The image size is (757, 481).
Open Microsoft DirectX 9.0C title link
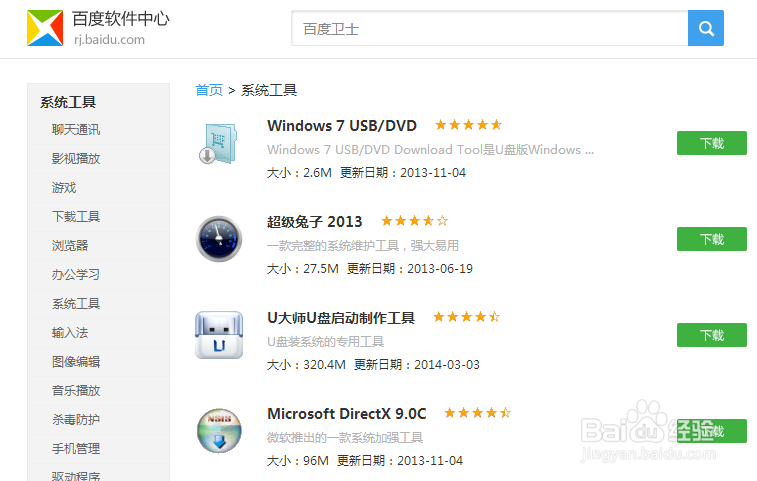347,414
